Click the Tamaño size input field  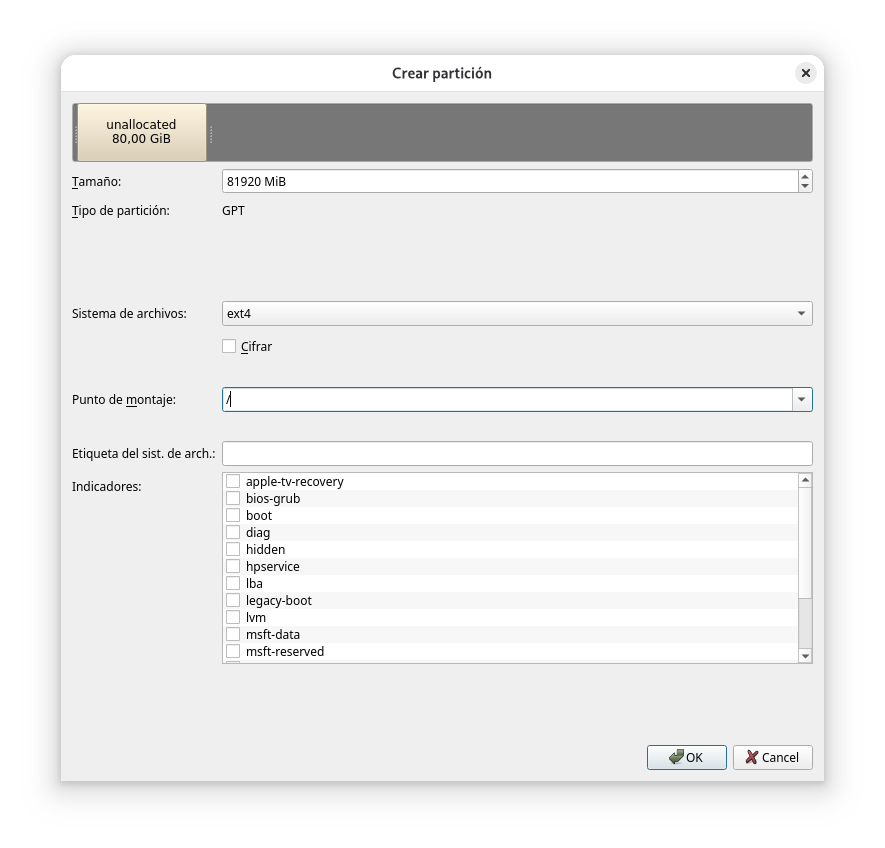tap(510, 181)
